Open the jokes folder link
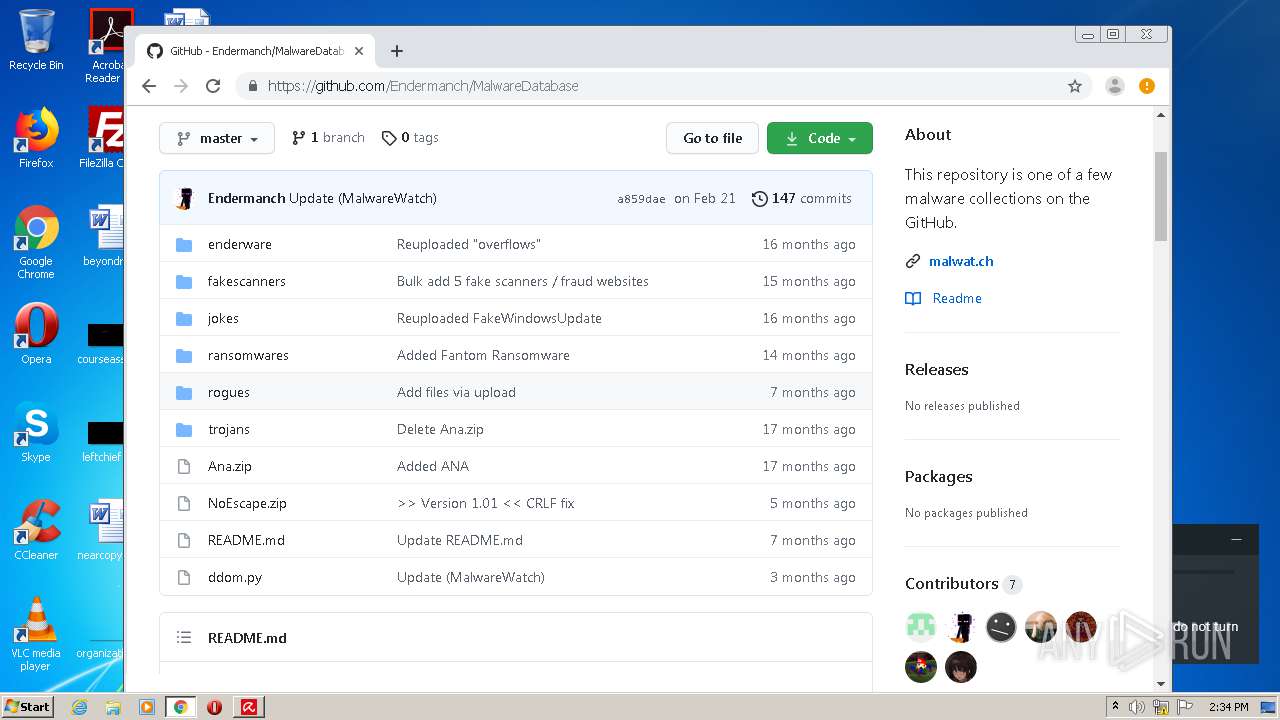The width and height of the screenshot is (1280, 720). [223, 318]
